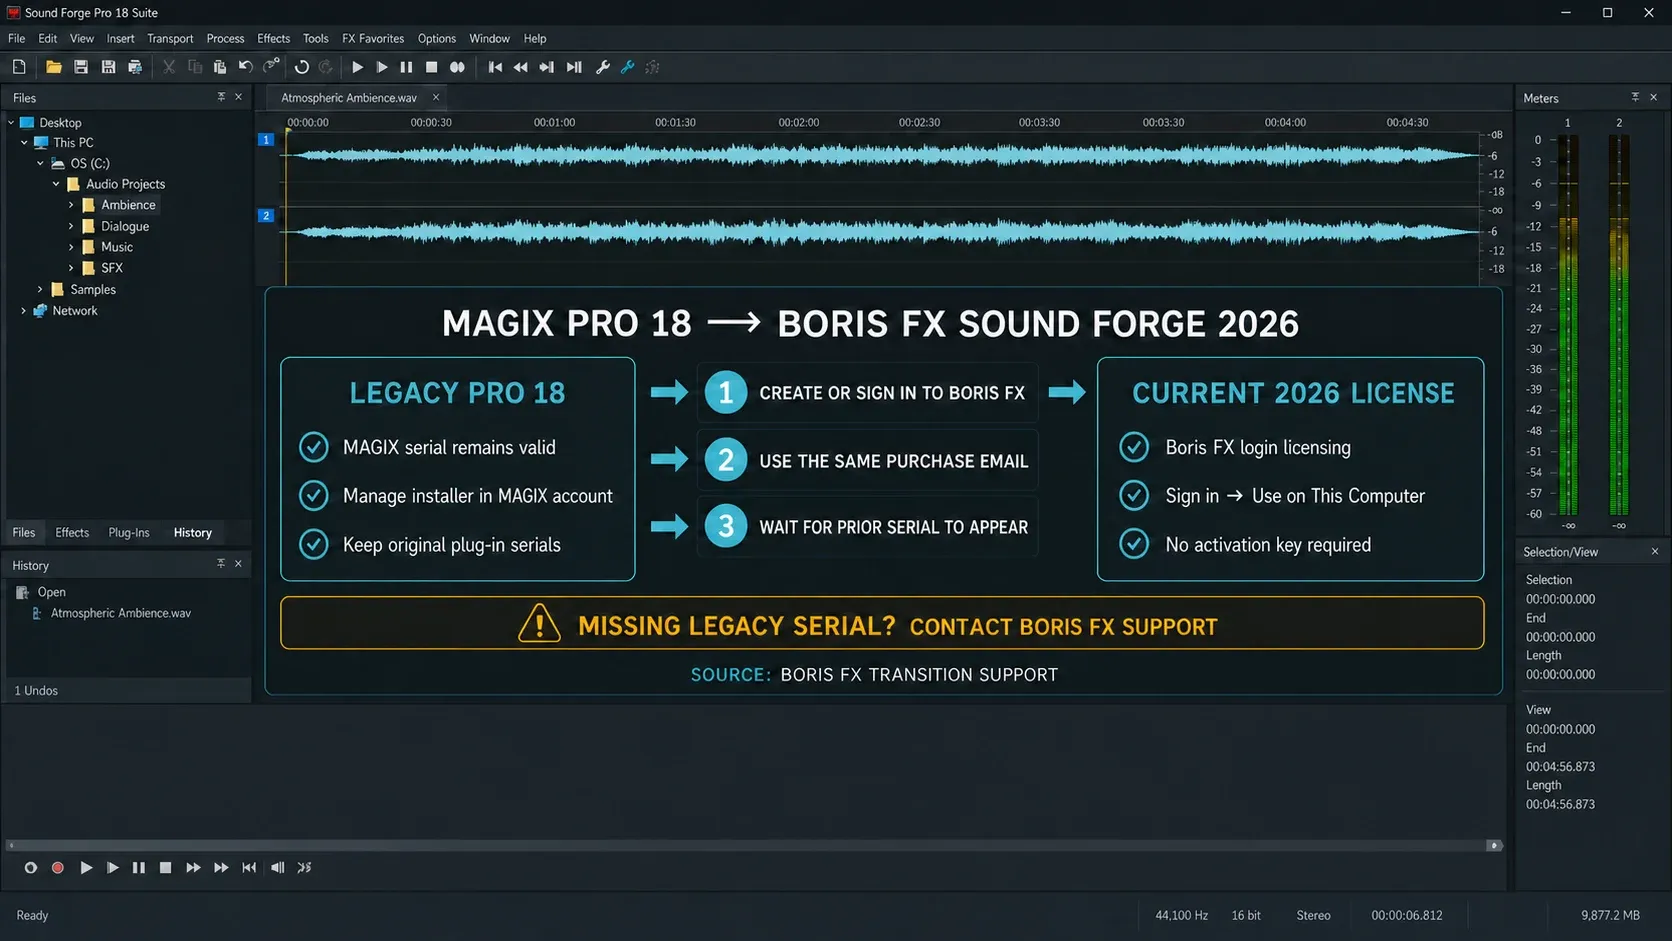The height and width of the screenshot is (941, 1672).
Task: Open the FX Favorites menu
Action: (x=373, y=38)
